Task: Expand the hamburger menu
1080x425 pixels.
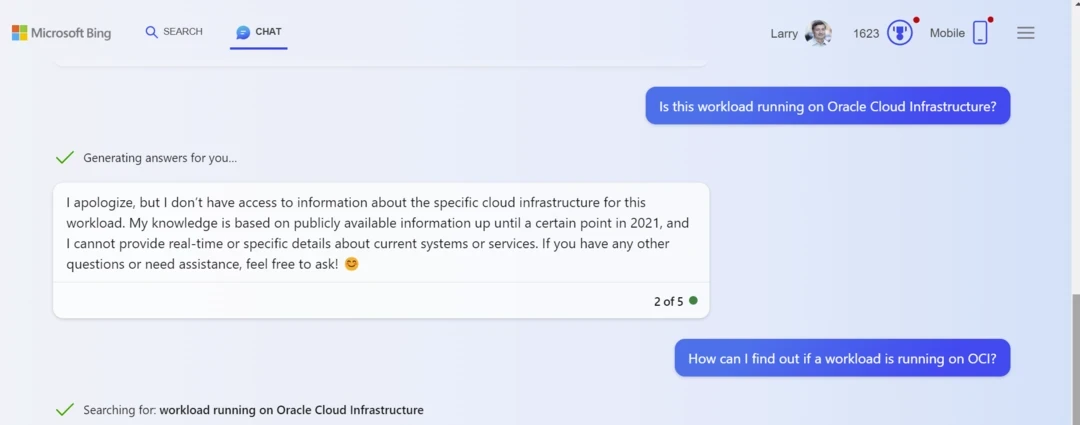Action: [x=1025, y=33]
